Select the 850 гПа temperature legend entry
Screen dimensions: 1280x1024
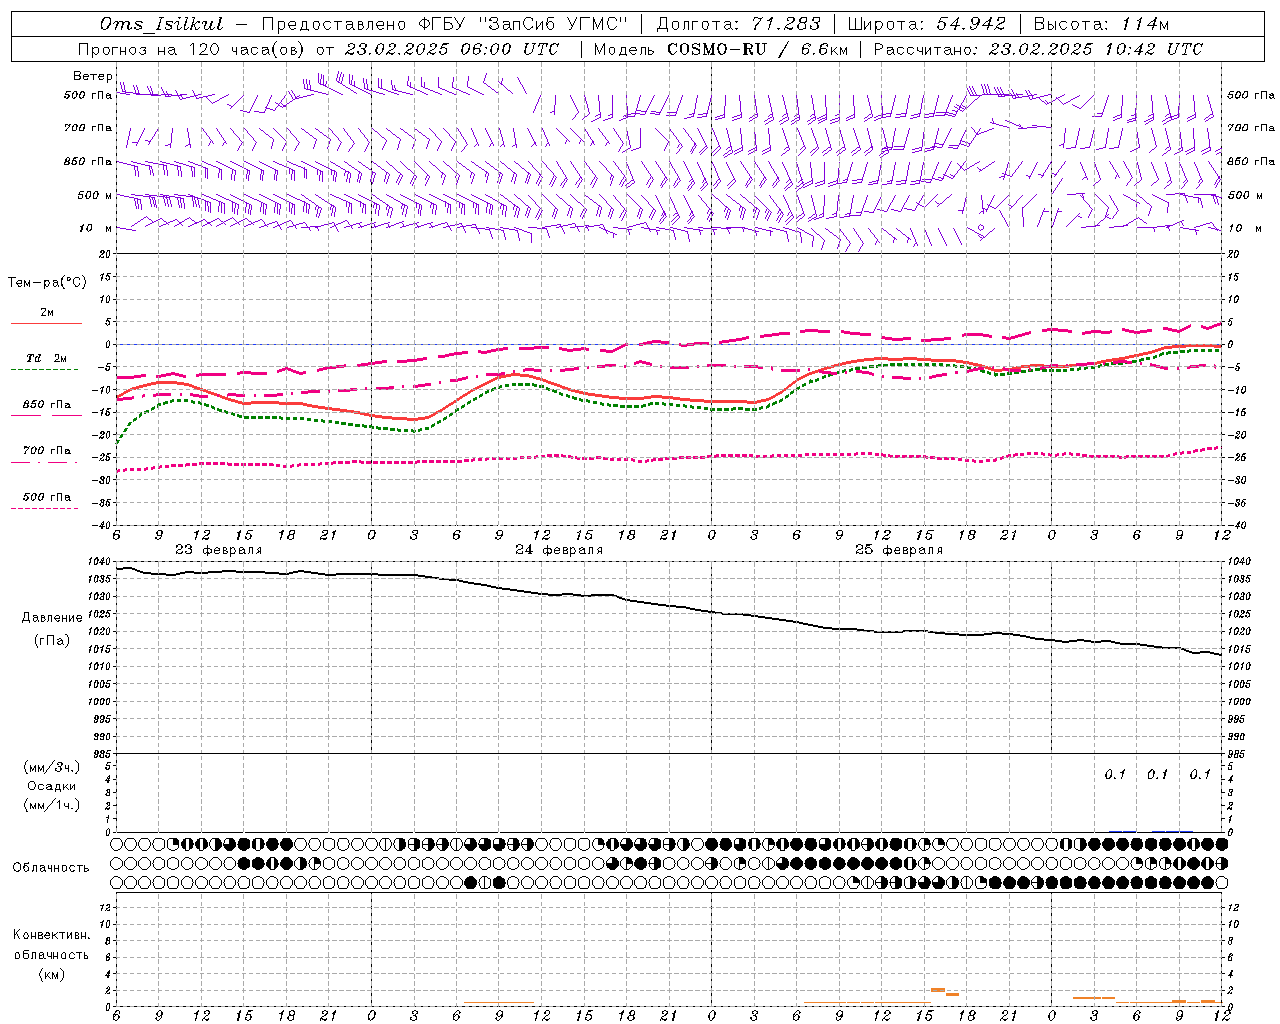46,404
